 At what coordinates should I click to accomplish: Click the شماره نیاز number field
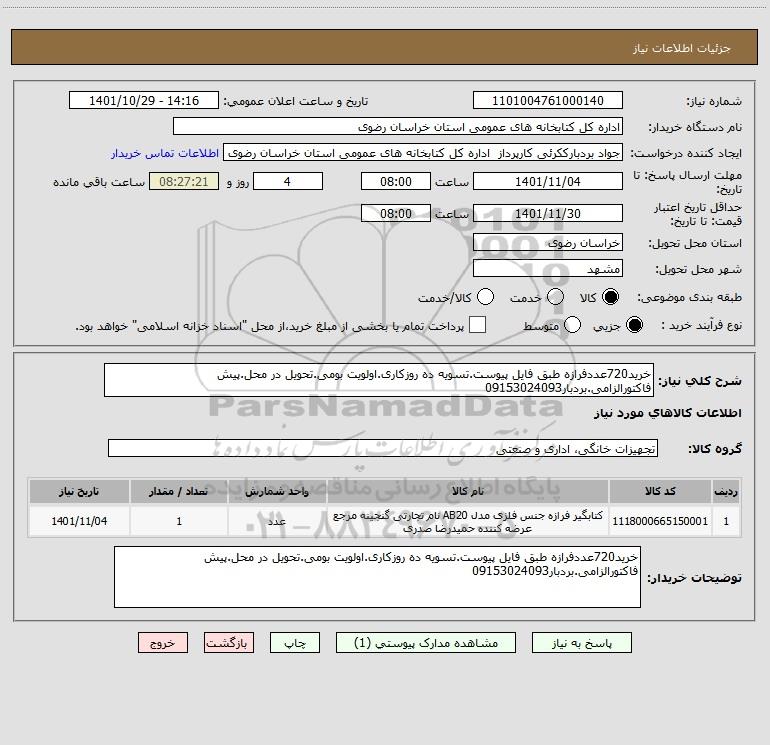[x=548, y=101]
